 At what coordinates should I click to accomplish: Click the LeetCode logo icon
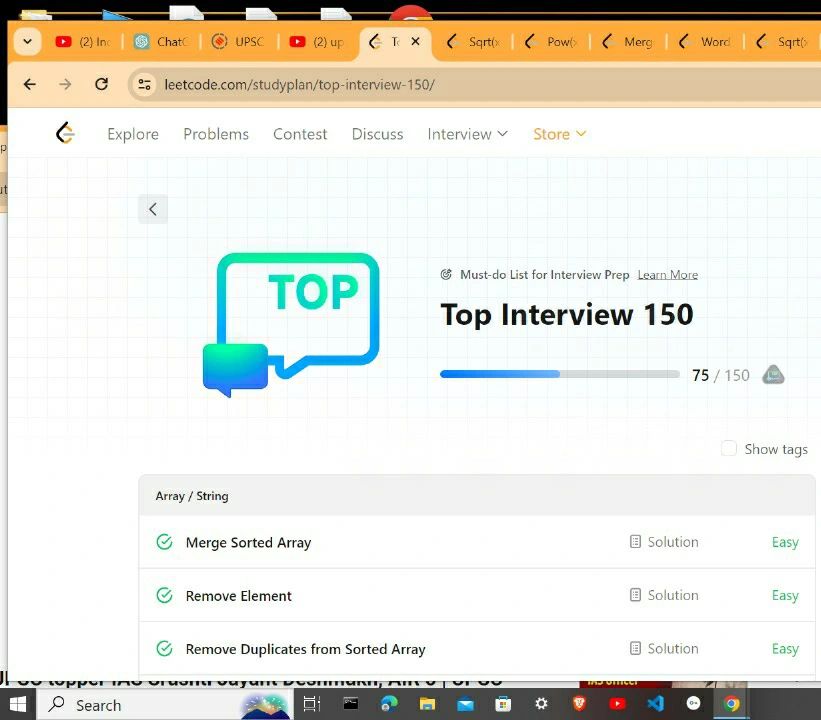(65, 133)
